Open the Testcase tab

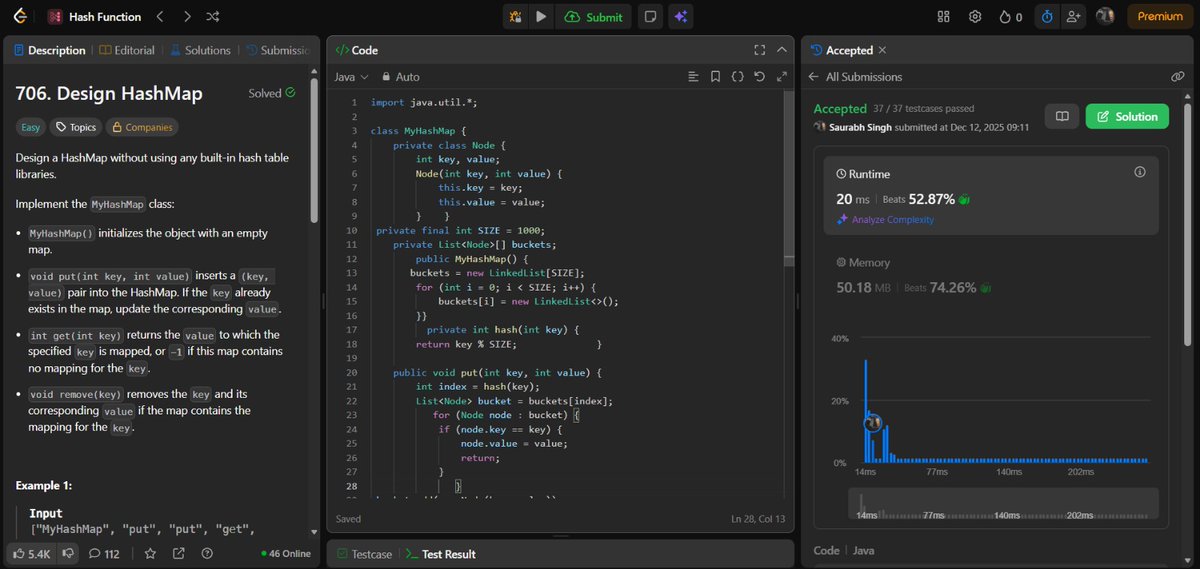pyautogui.click(x=363, y=554)
